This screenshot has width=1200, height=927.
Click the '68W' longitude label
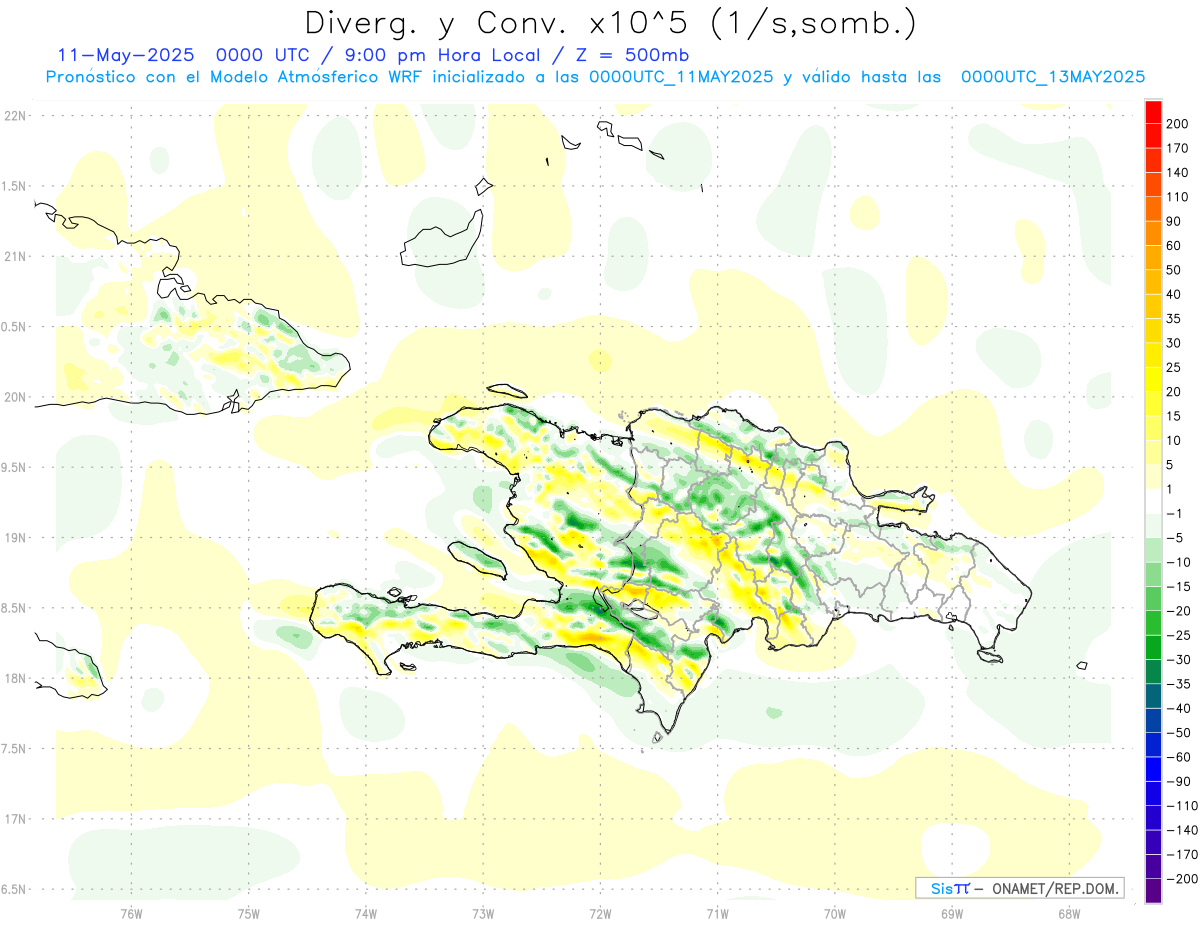tap(1068, 914)
